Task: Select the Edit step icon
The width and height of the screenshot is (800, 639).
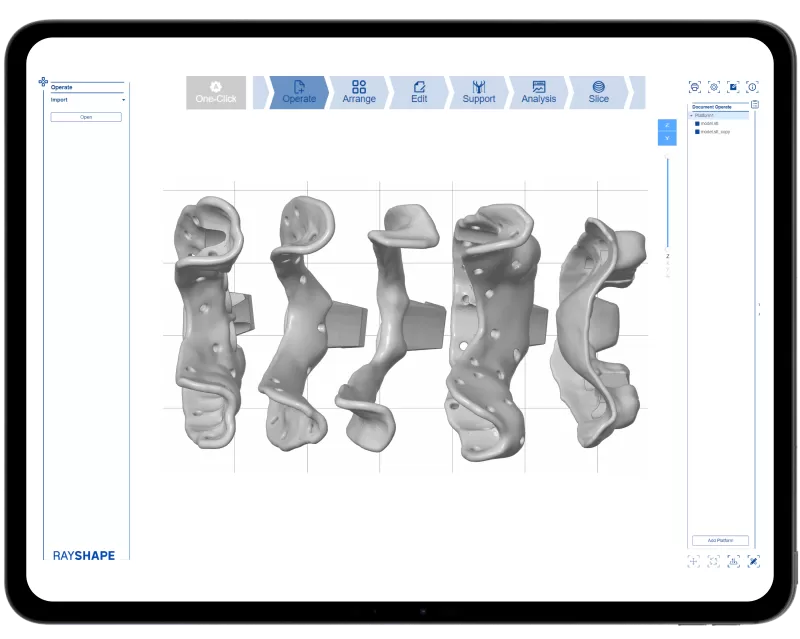Action: click(419, 92)
